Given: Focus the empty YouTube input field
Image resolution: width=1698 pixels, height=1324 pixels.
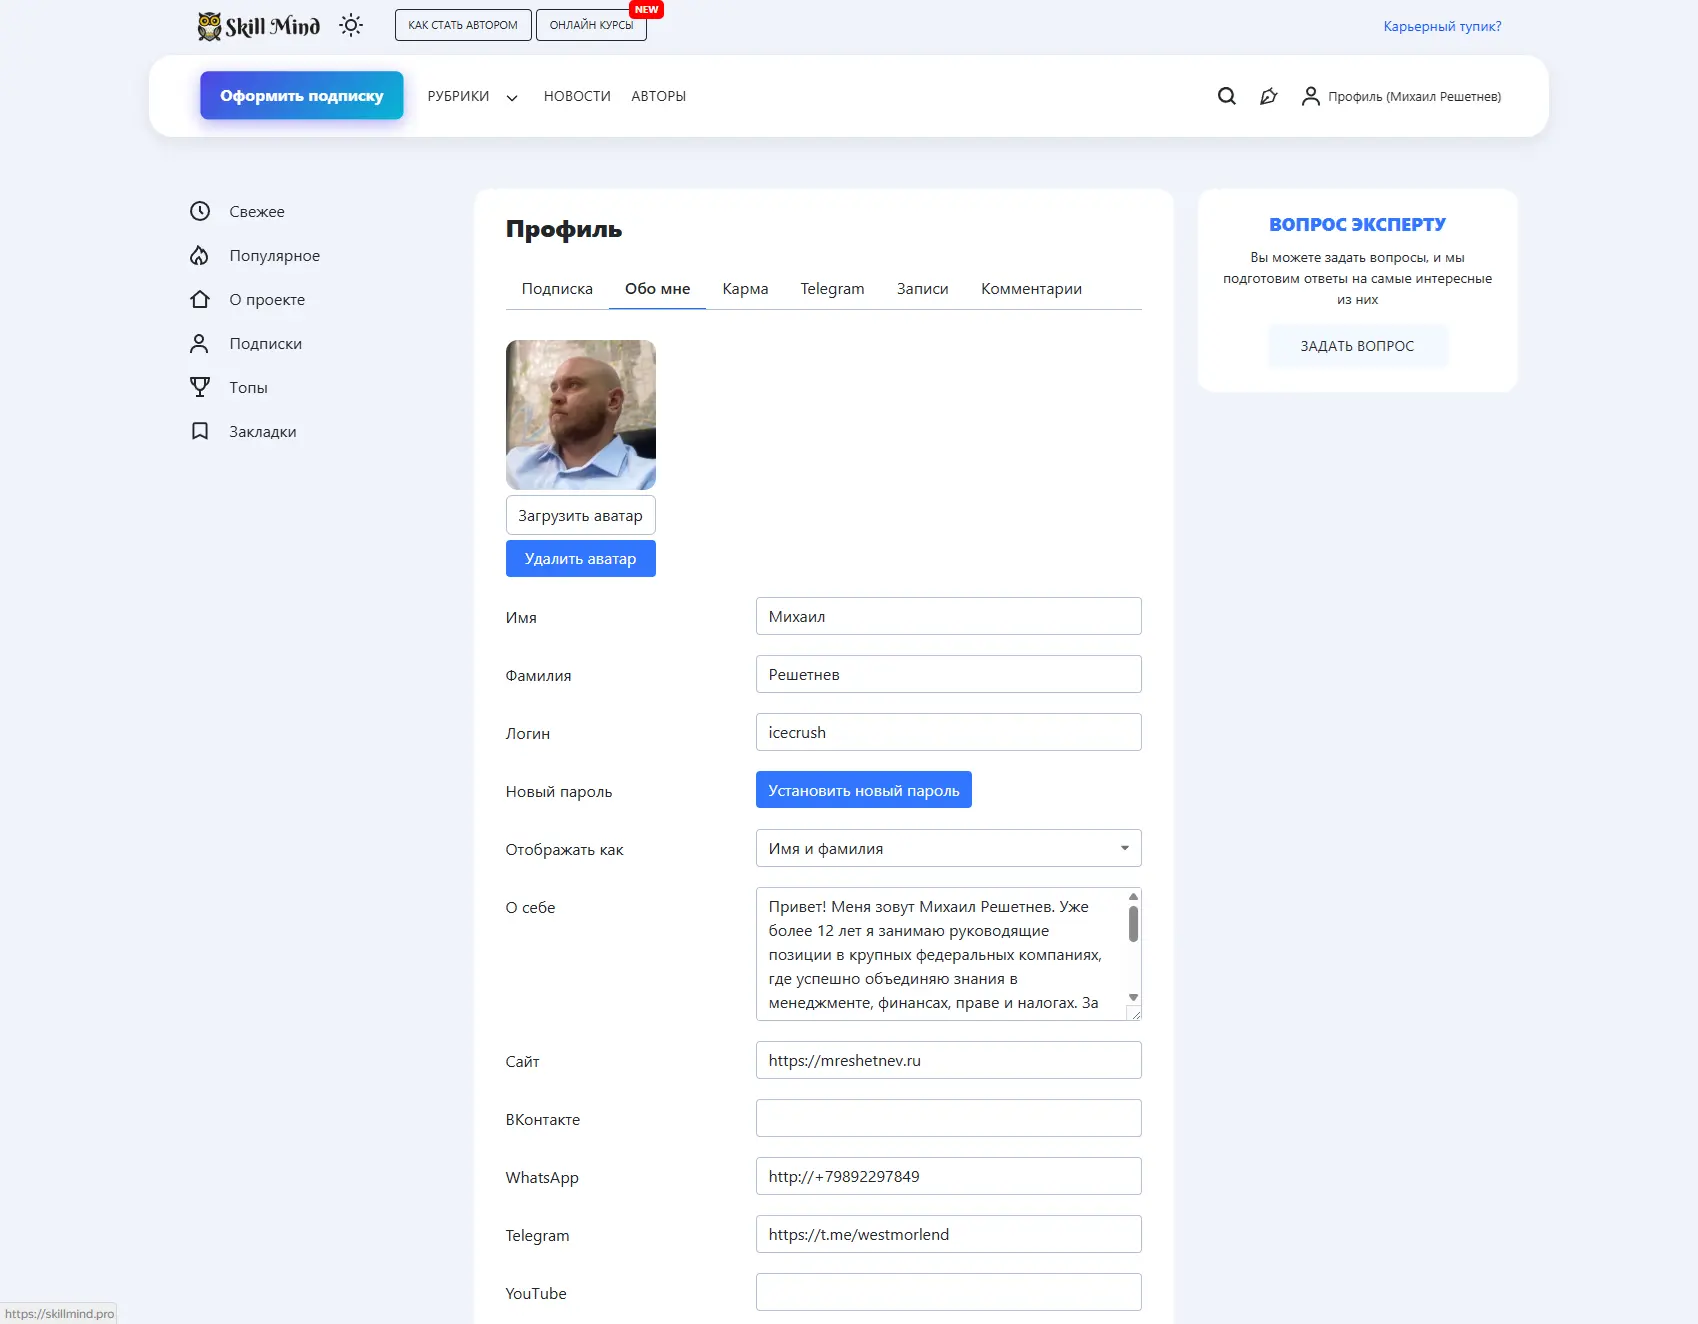Looking at the screenshot, I should [948, 1292].
